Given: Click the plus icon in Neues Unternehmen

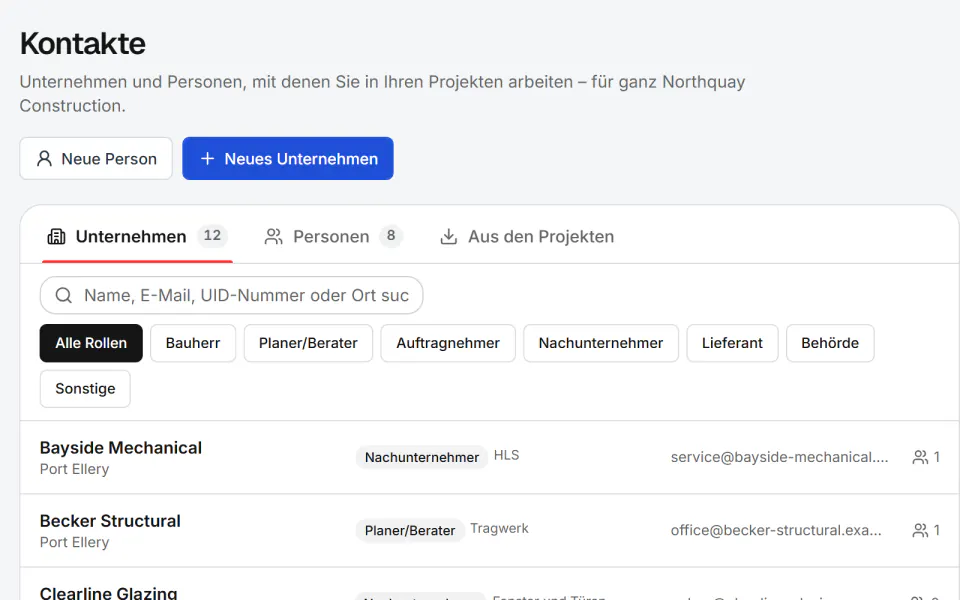Looking at the screenshot, I should [x=208, y=159].
